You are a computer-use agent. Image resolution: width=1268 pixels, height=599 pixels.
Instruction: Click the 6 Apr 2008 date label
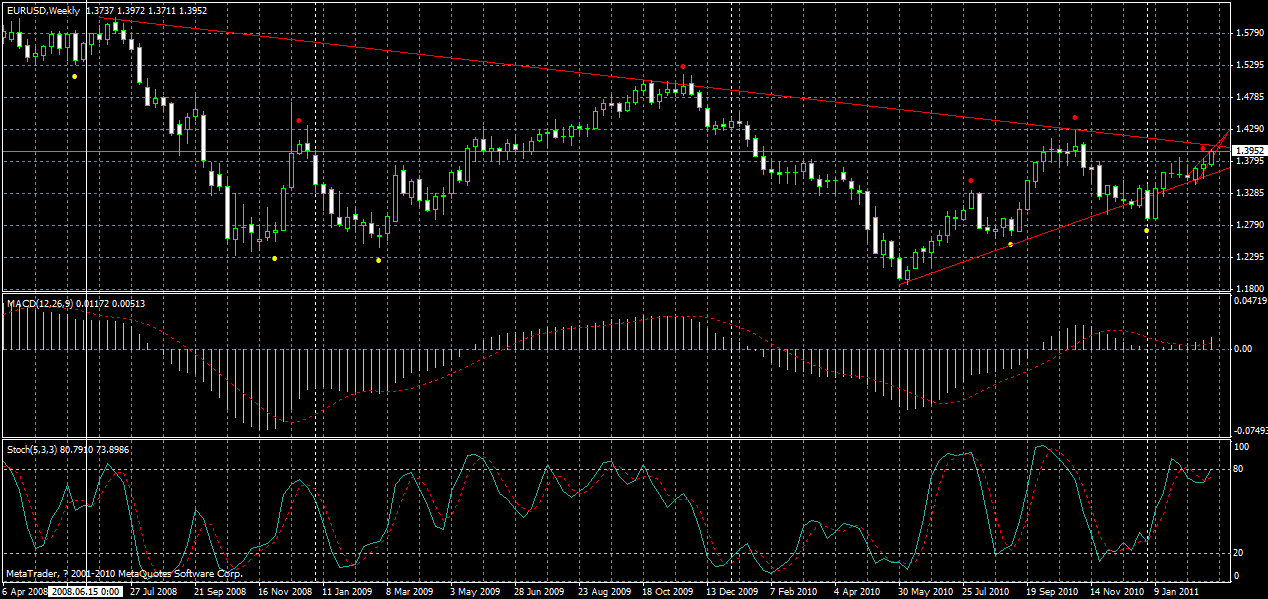[24, 590]
